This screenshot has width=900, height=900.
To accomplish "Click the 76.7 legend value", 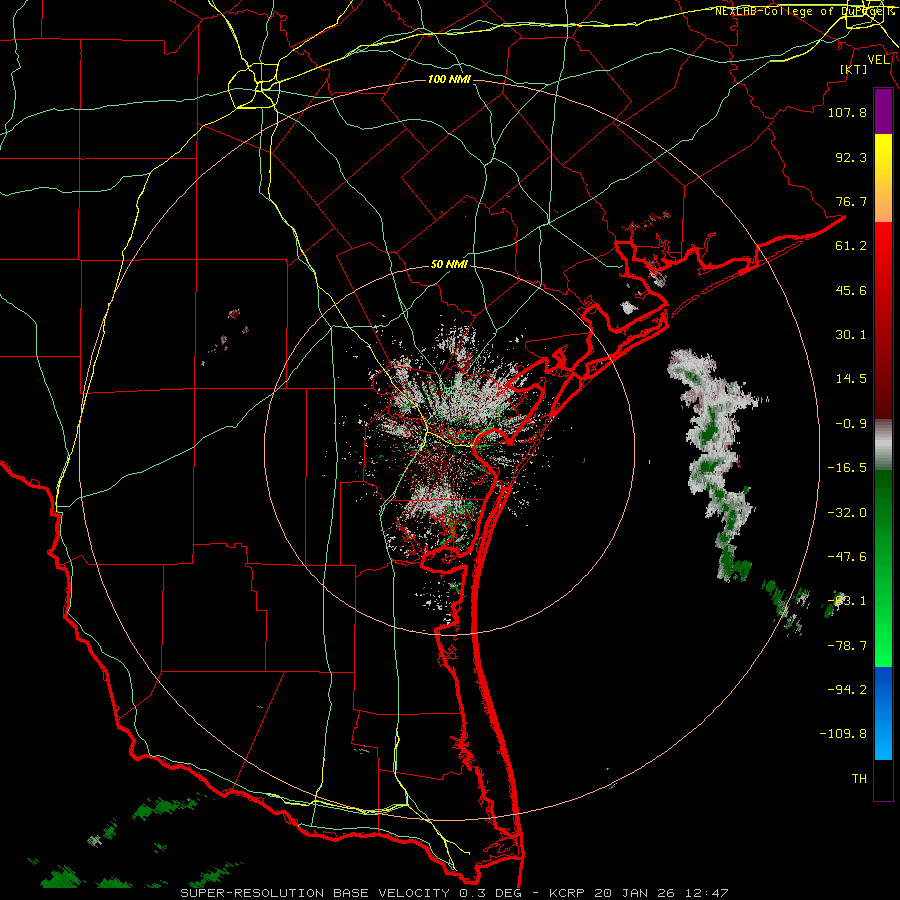I will point(851,201).
